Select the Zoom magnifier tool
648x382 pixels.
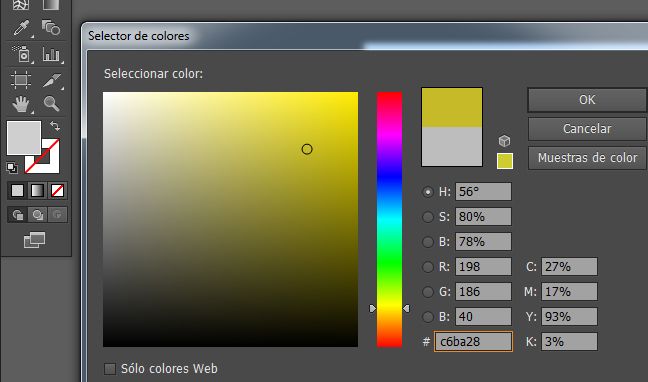click(51, 103)
